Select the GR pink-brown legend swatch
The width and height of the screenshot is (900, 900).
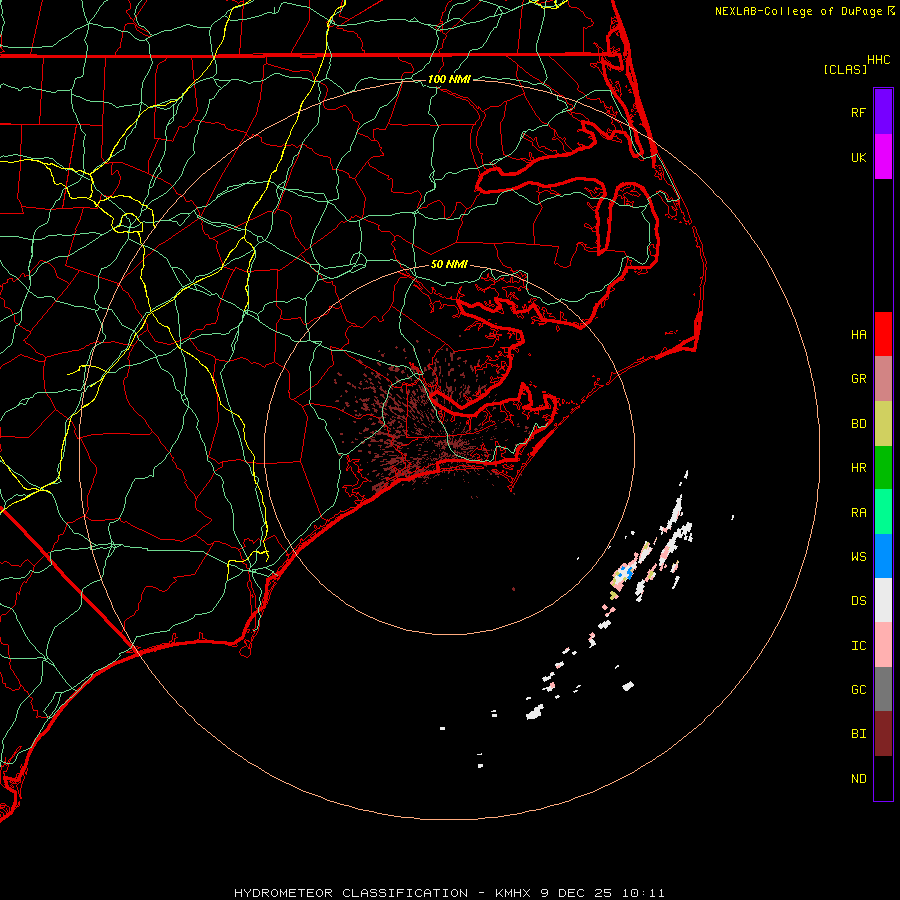pos(883,379)
